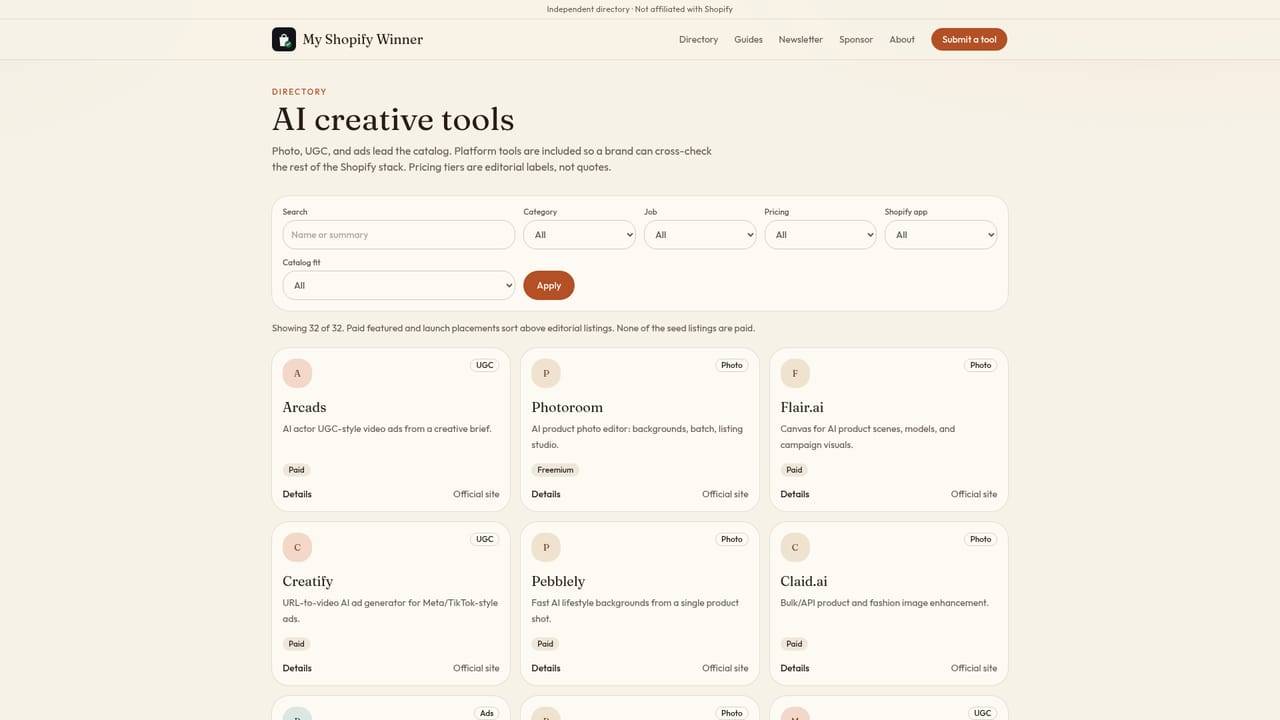
Task: Open Details for Claid.ai
Action: tap(795, 668)
